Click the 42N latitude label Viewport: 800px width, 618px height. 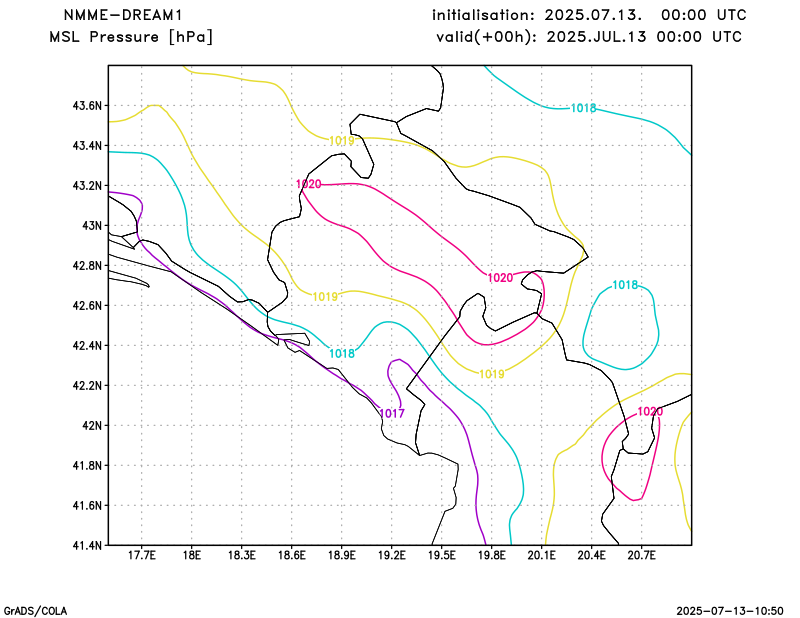click(92, 426)
